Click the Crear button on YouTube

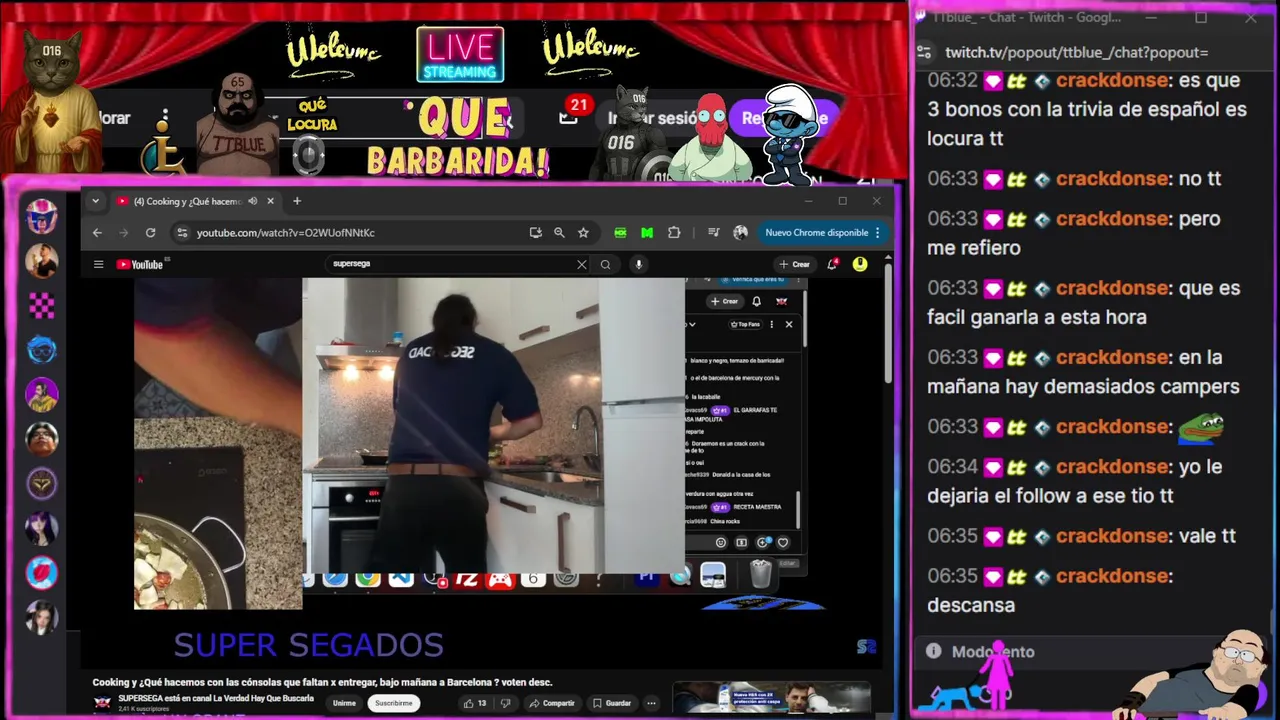pos(795,264)
